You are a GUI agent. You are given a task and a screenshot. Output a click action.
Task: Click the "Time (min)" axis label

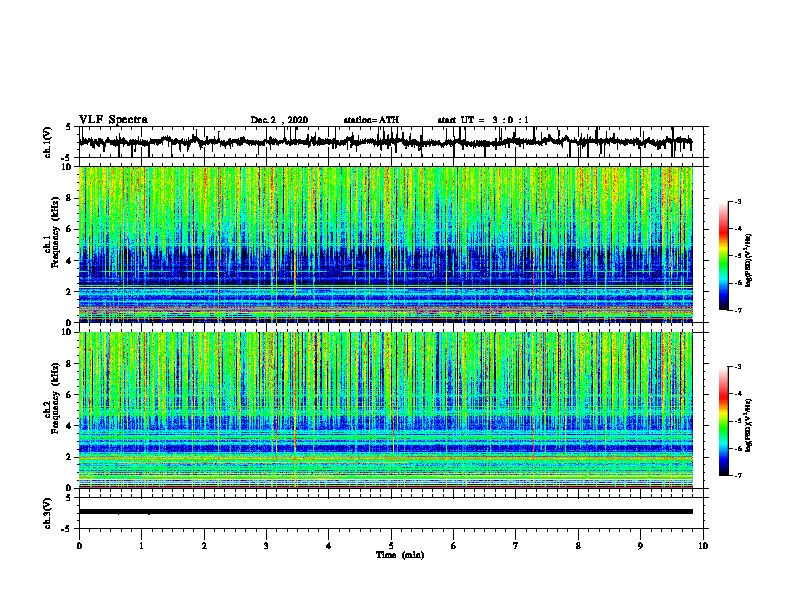(x=400, y=555)
